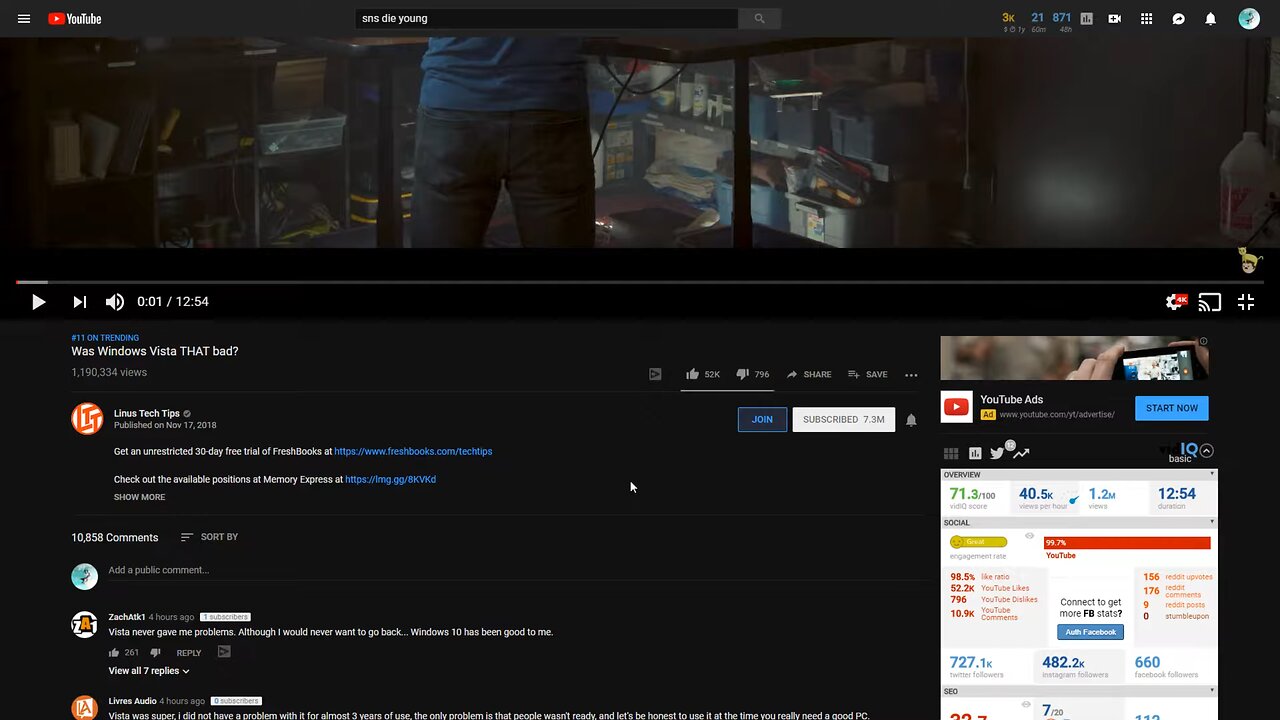1280x720 pixels.
Task: Mute the video volume
Action: pos(115,302)
